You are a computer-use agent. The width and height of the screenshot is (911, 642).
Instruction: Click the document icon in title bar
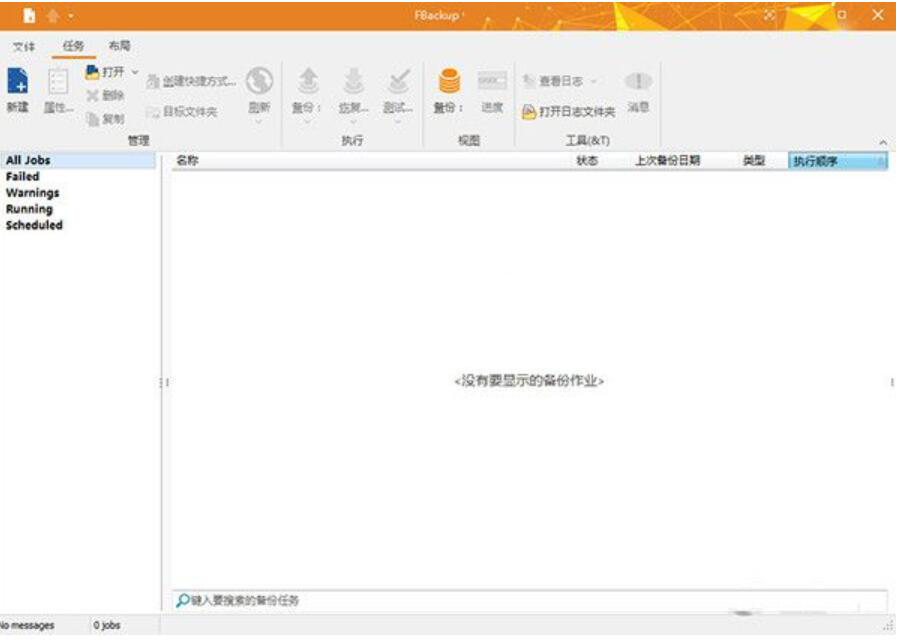(x=29, y=16)
